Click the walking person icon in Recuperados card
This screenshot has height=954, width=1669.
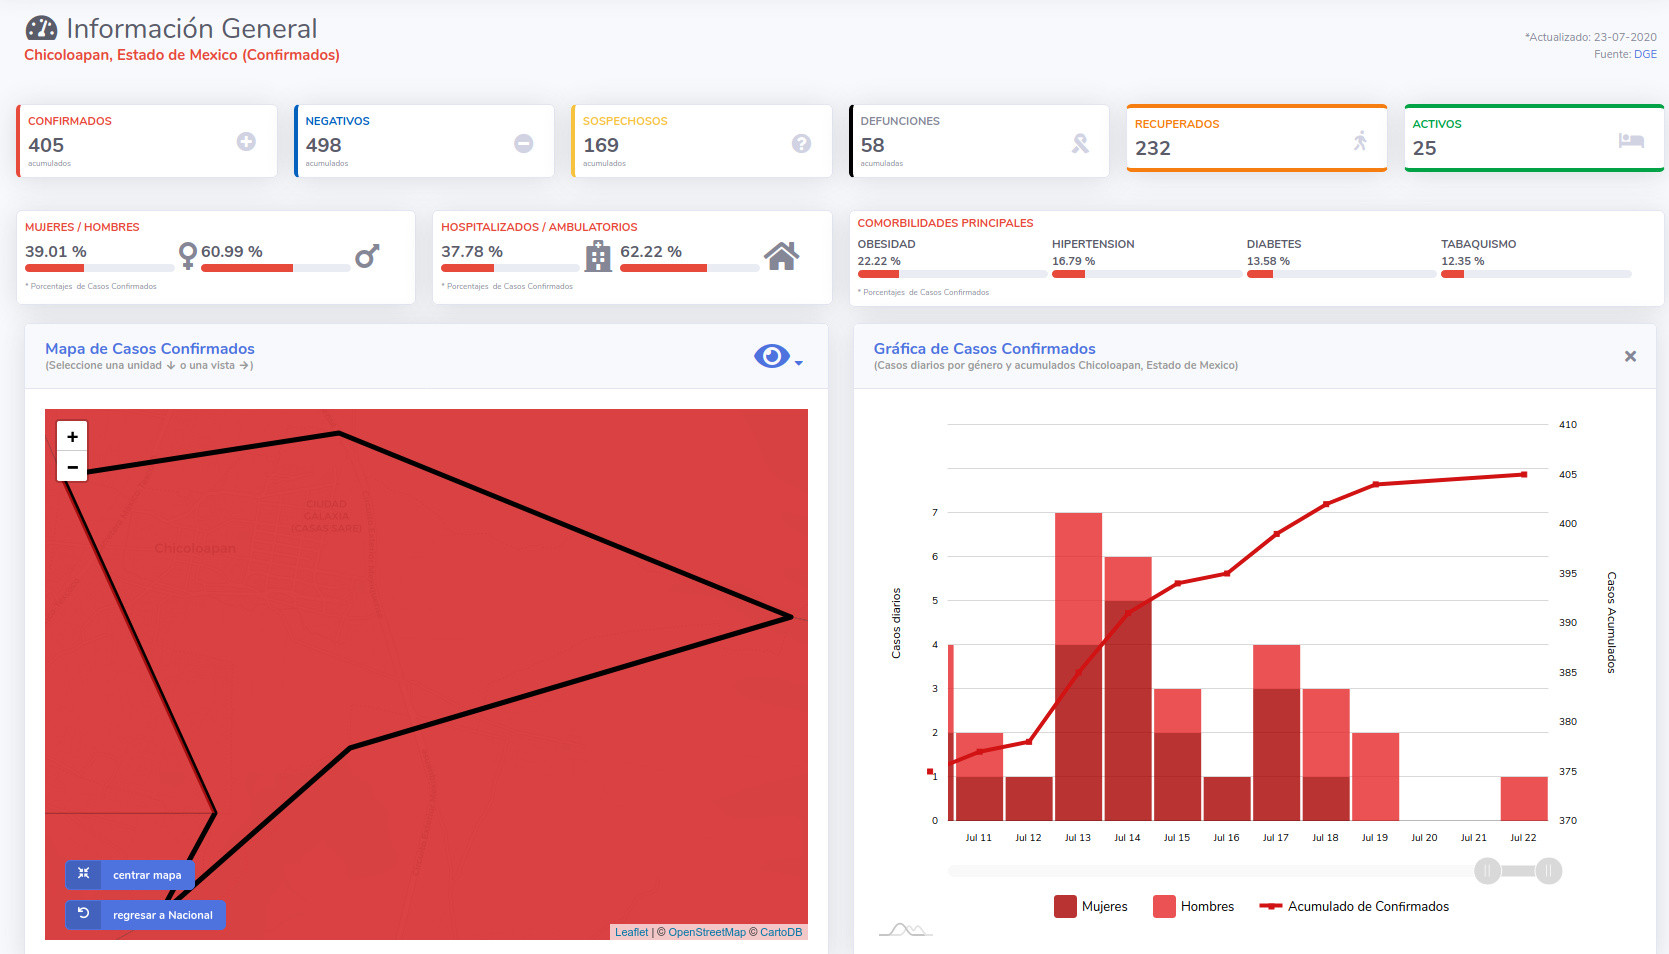click(1360, 141)
